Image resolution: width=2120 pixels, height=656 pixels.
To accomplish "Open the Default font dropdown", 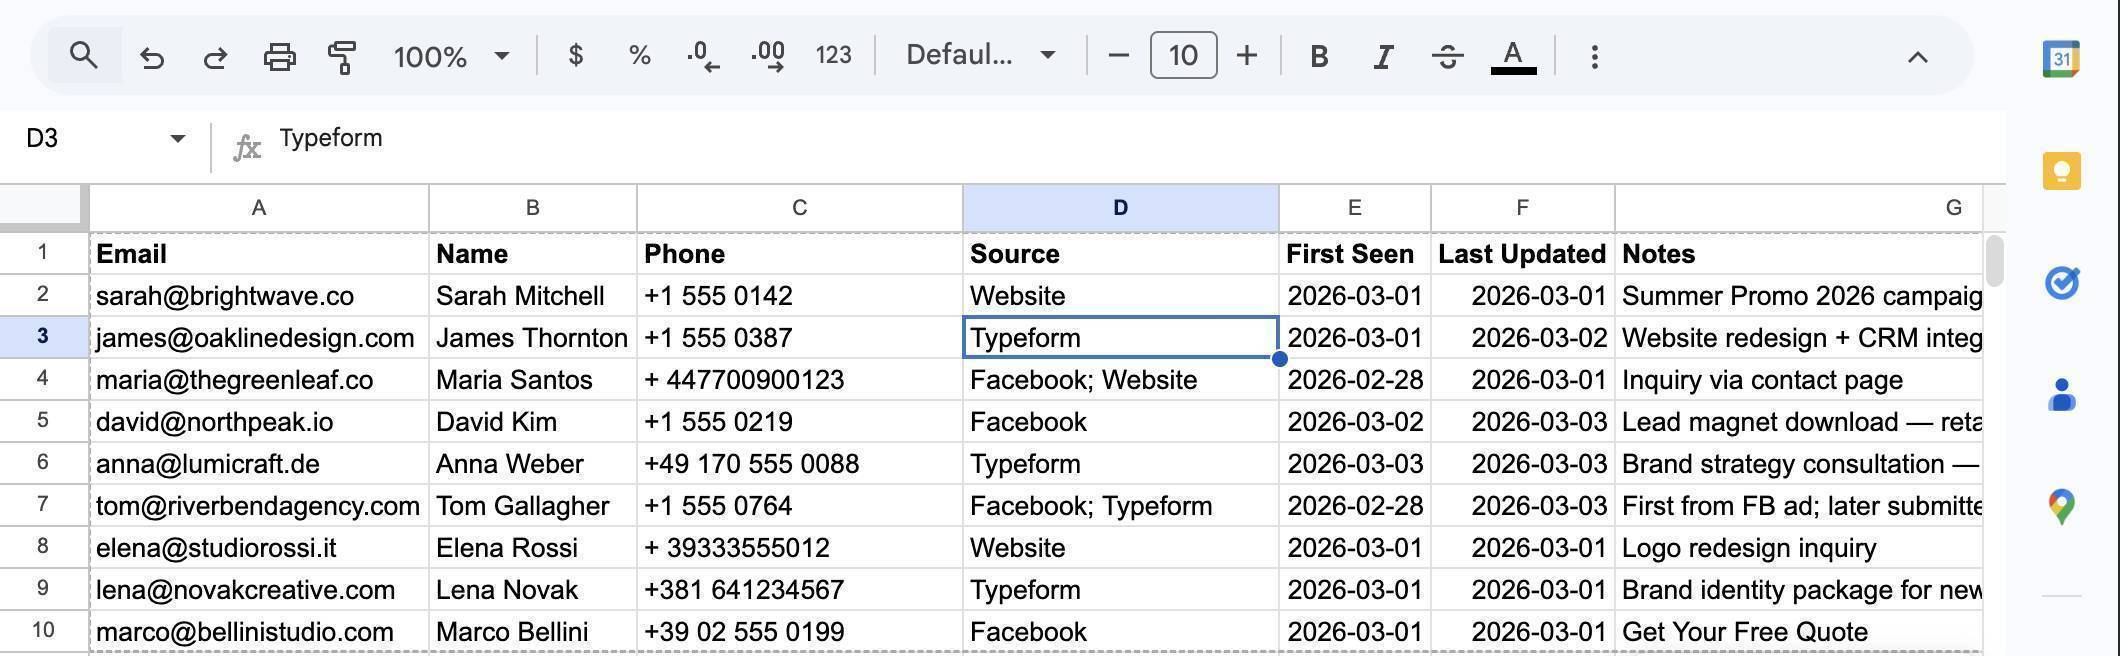I will [981, 55].
